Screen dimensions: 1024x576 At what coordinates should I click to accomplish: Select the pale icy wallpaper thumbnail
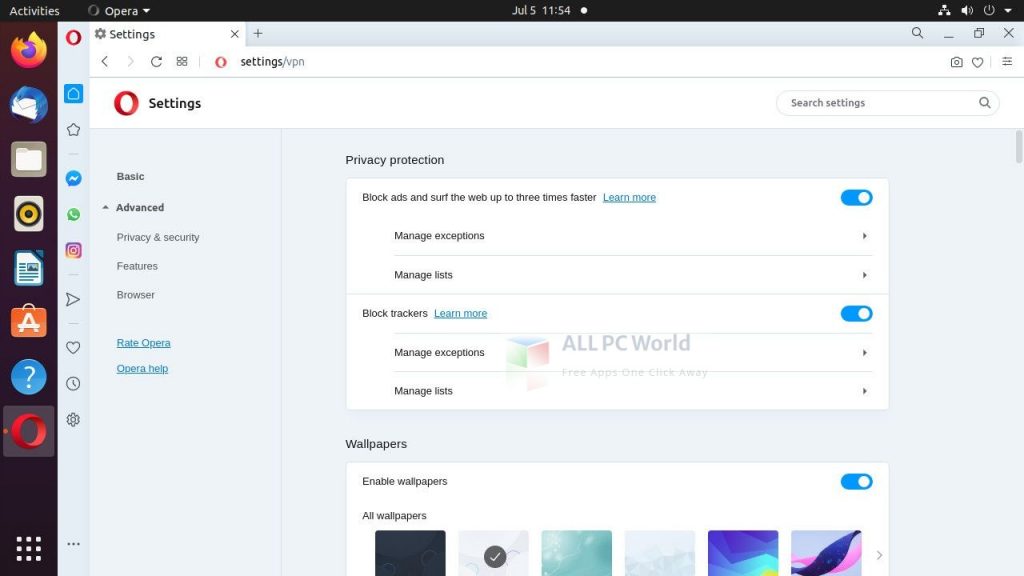point(660,553)
